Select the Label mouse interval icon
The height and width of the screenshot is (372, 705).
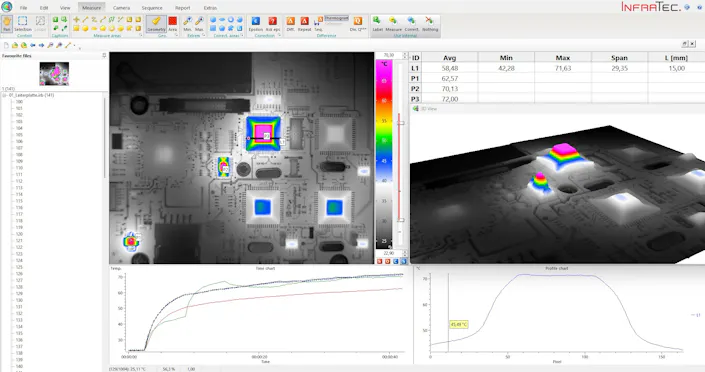point(377,24)
